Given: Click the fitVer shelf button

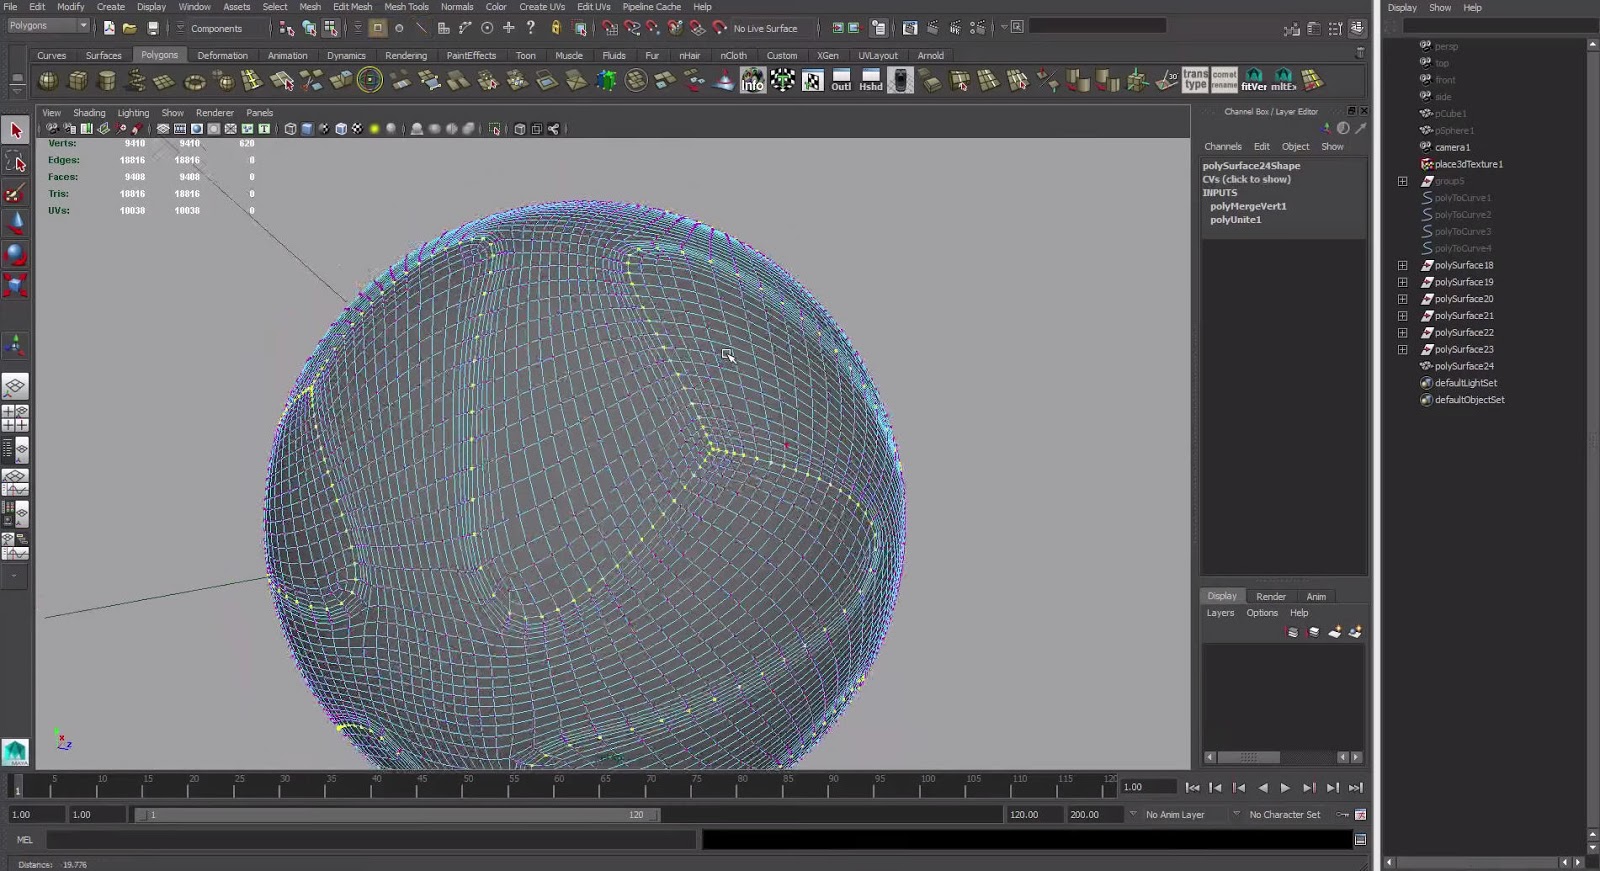Looking at the screenshot, I should point(1254,80).
